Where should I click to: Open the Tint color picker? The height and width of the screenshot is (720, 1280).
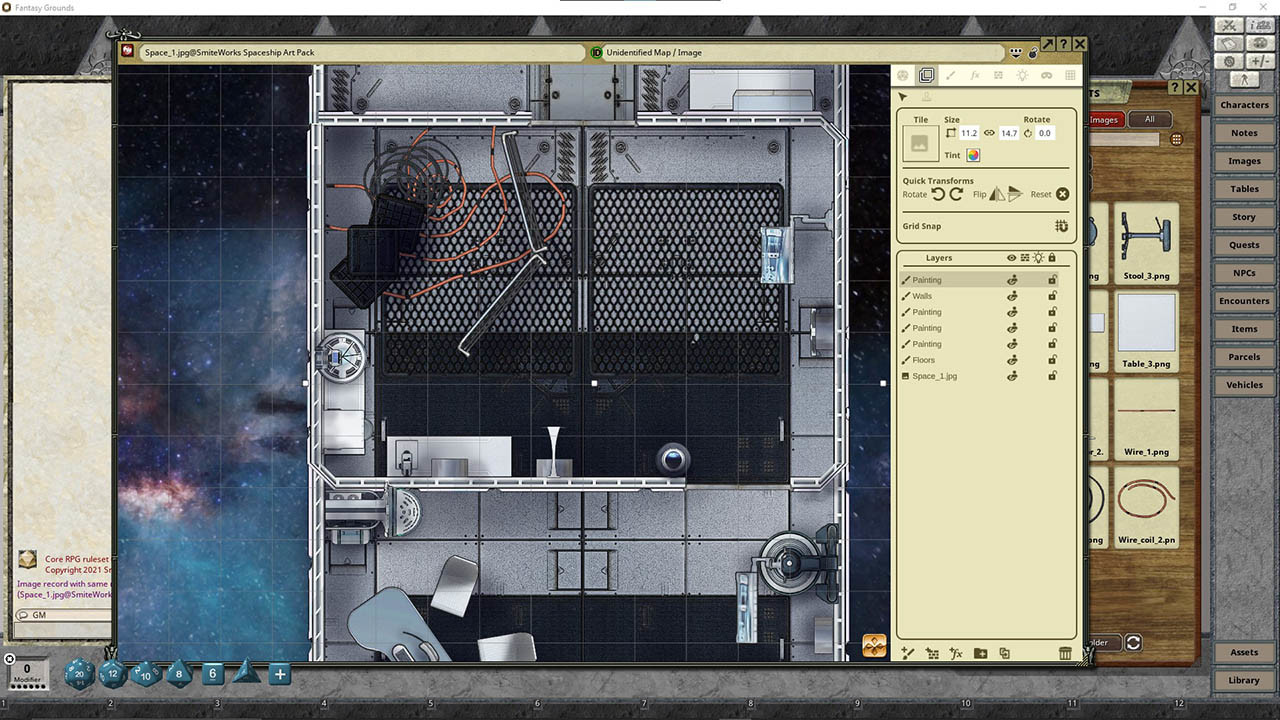click(973, 155)
